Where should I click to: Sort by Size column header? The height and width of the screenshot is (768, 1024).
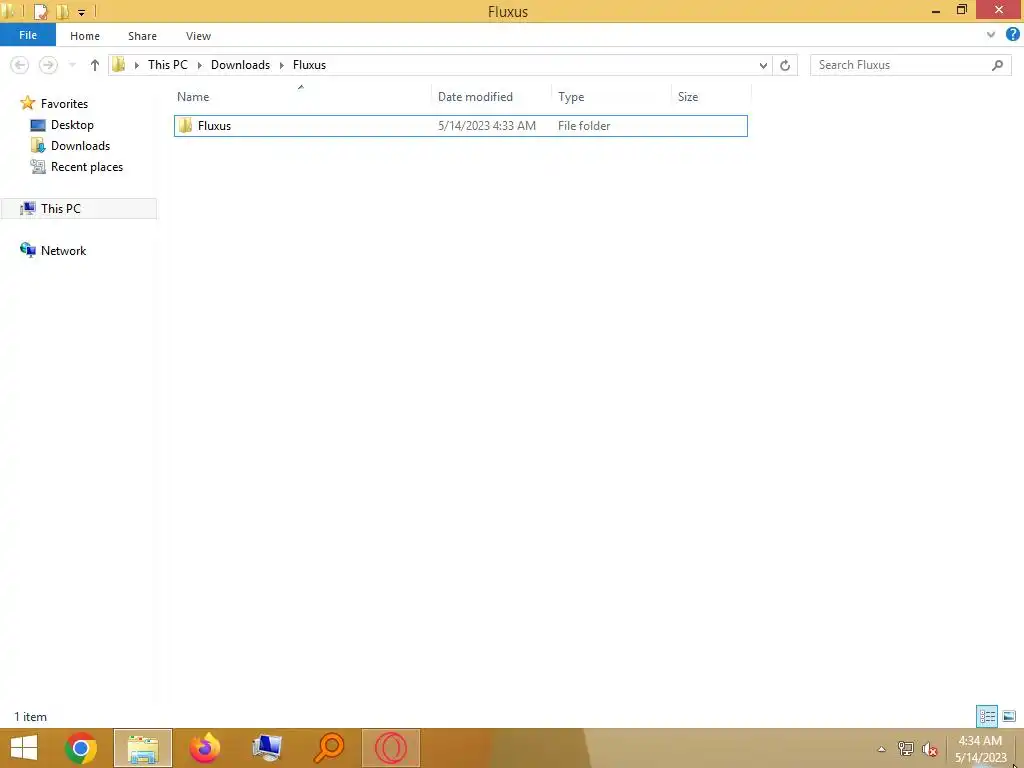tap(711, 97)
